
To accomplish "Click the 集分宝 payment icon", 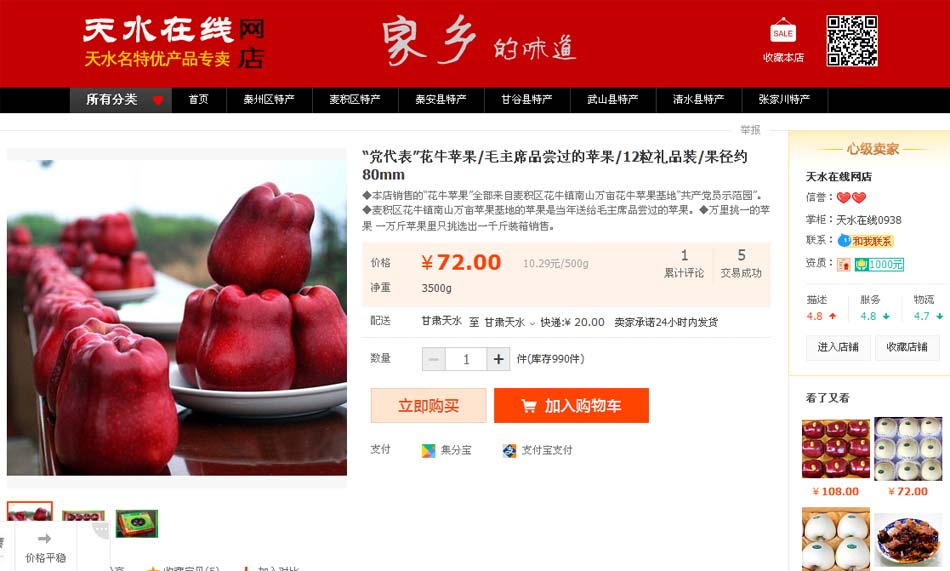I will click(x=428, y=450).
